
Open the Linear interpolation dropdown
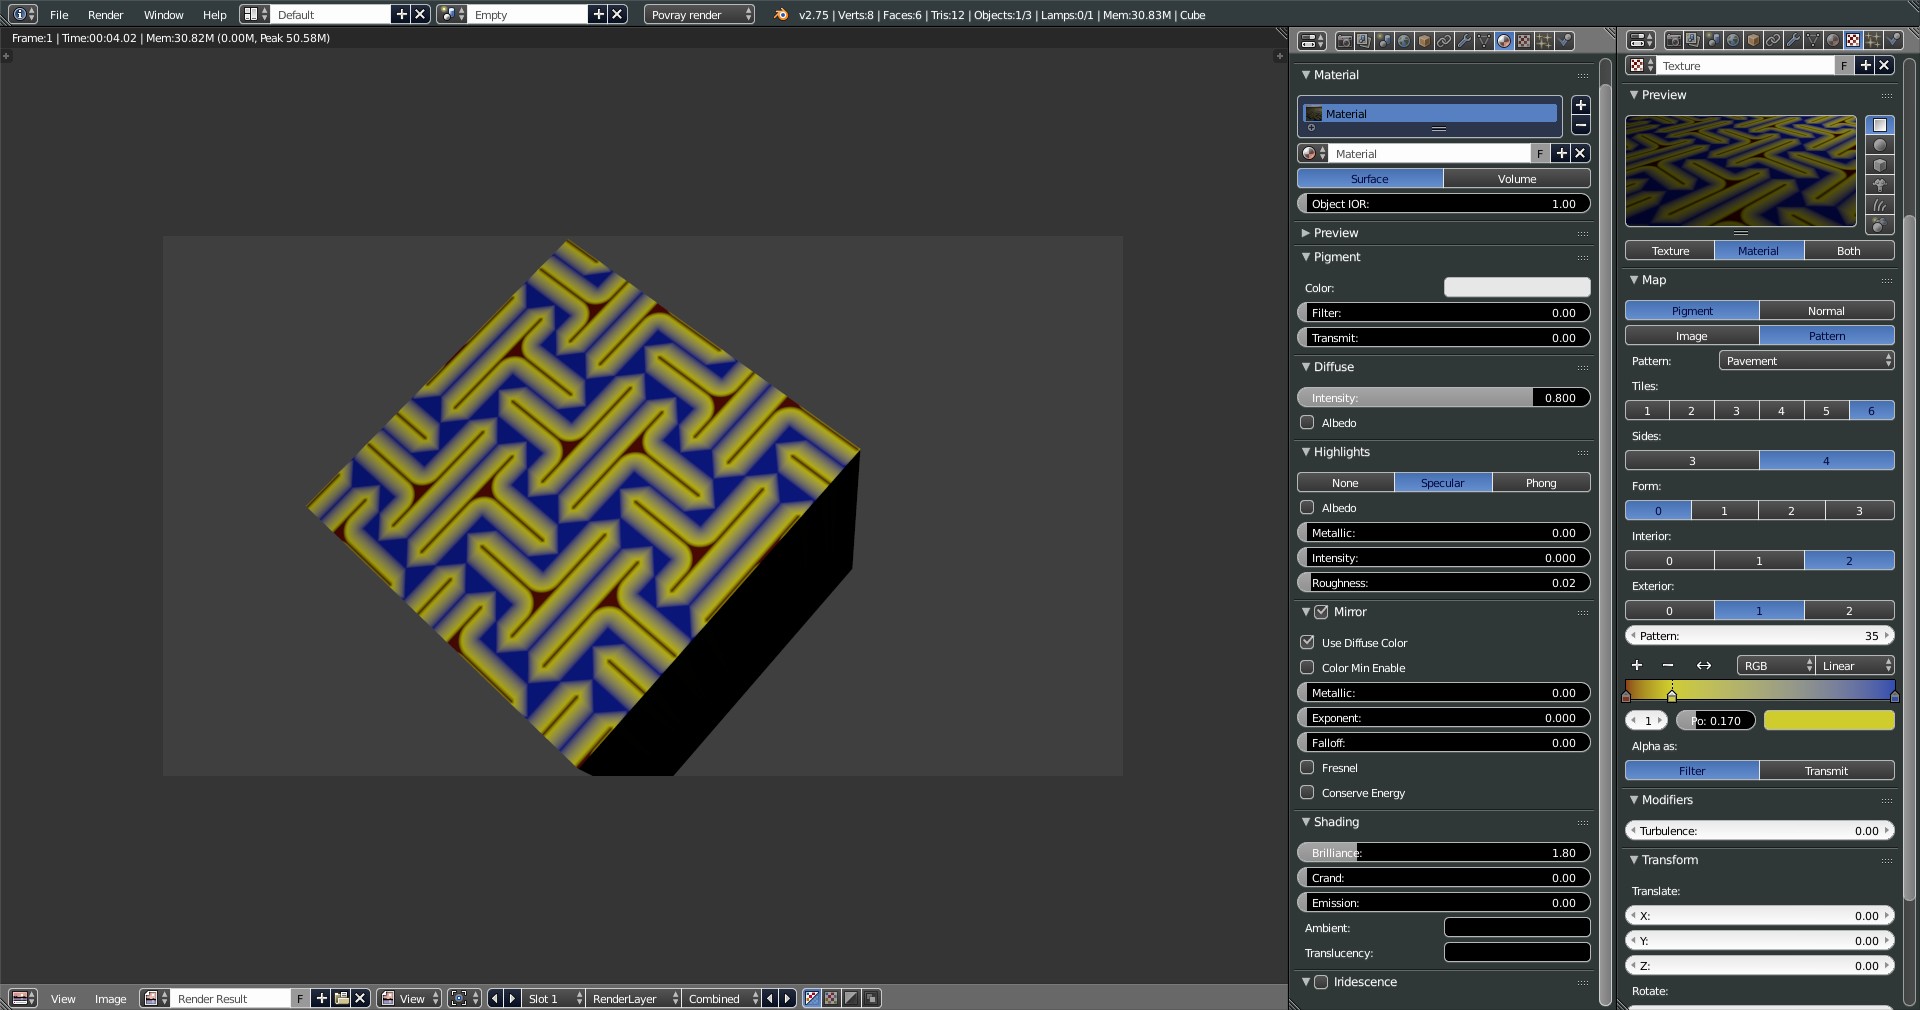pyautogui.click(x=1855, y=666)
